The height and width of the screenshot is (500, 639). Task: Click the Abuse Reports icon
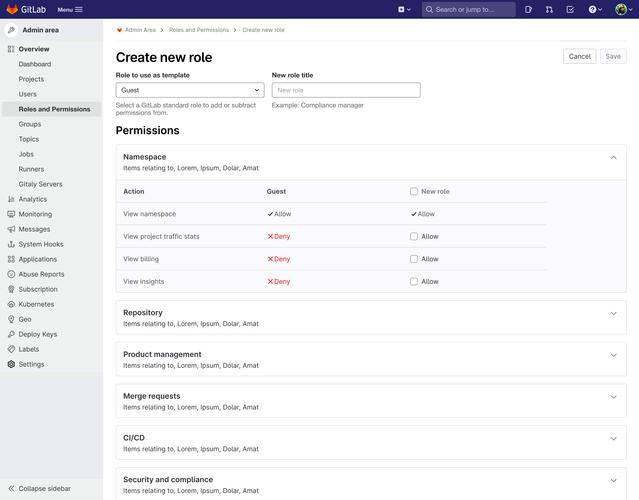pyautogui.click(x=11, y=274)
